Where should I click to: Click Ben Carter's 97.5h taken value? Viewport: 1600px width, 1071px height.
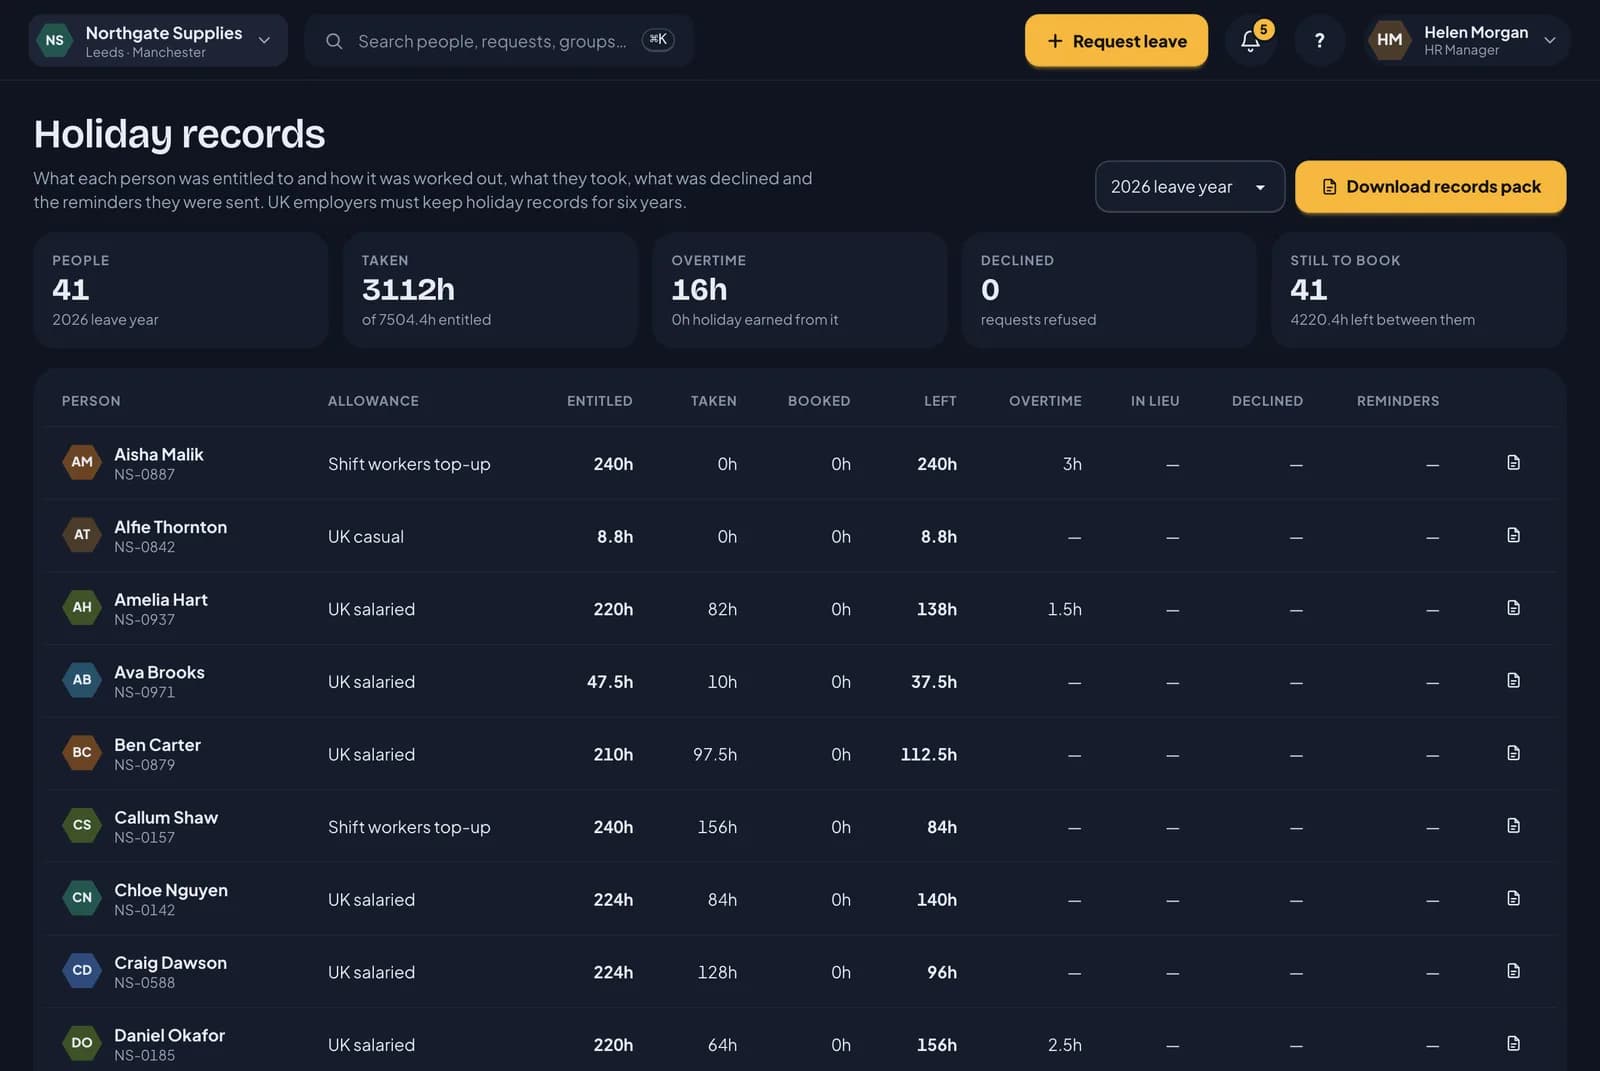coord(715,754)
